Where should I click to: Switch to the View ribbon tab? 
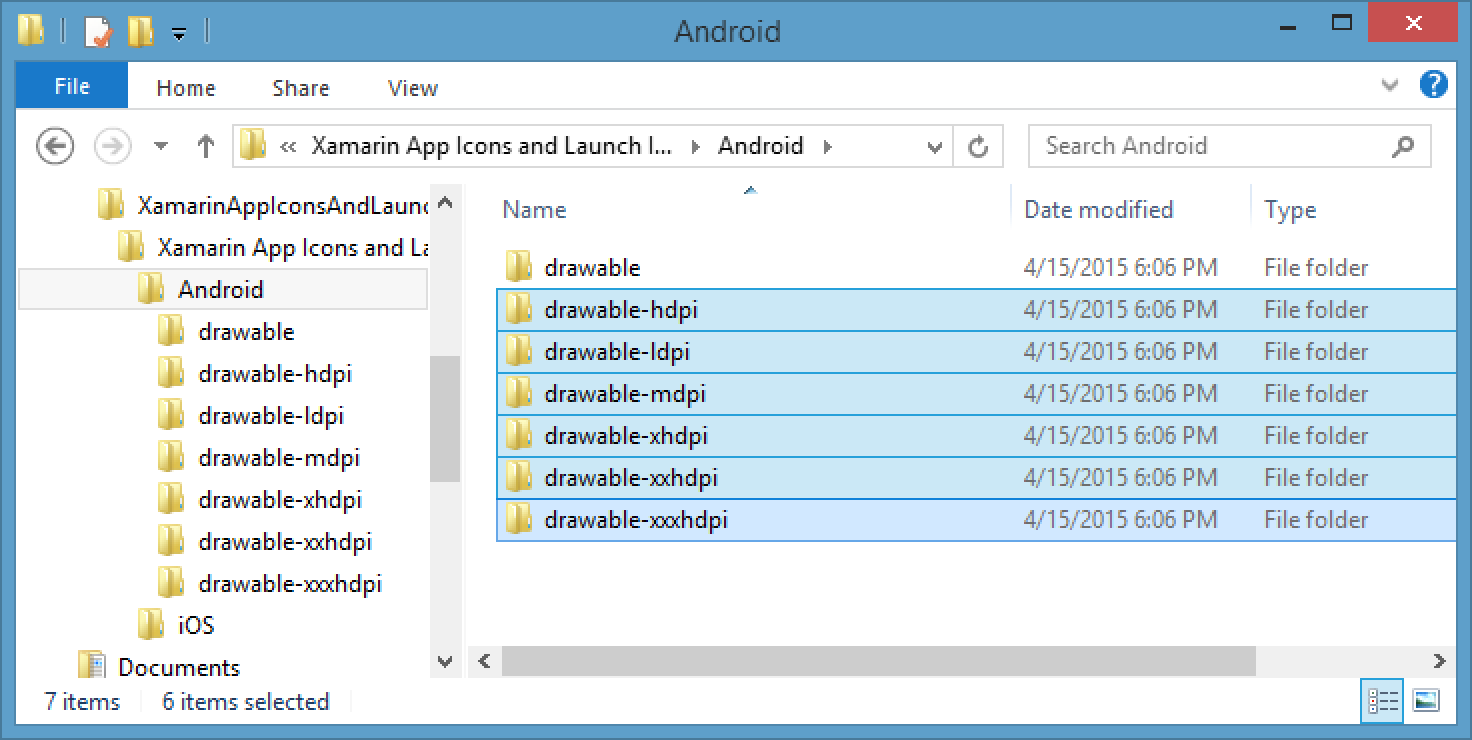[x=412, y=88]
